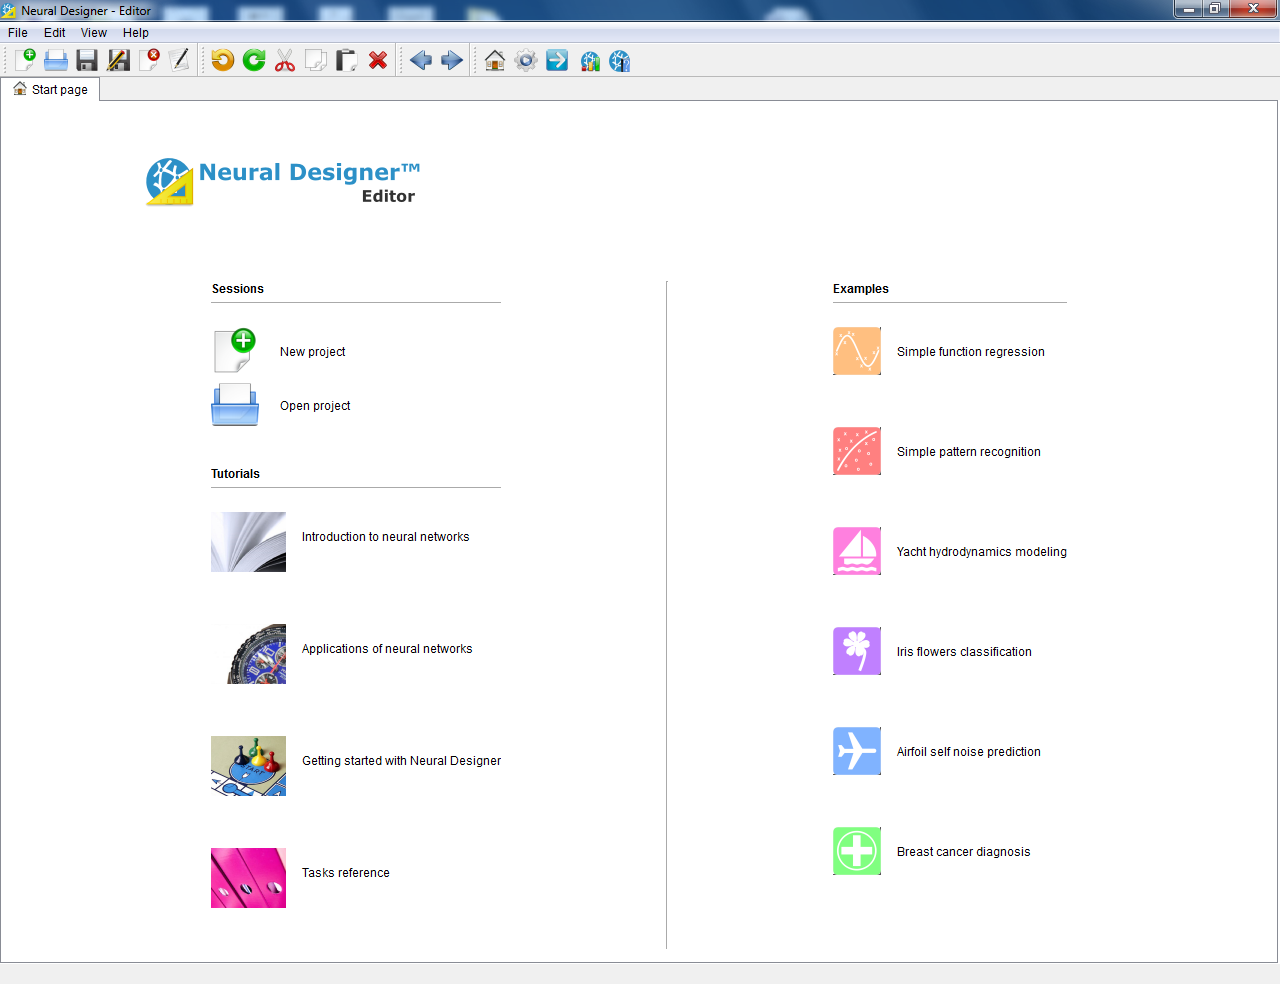The width and height of the screenshot is (1280, 984).
Task: Click the New project link
Action: (313, 352)
